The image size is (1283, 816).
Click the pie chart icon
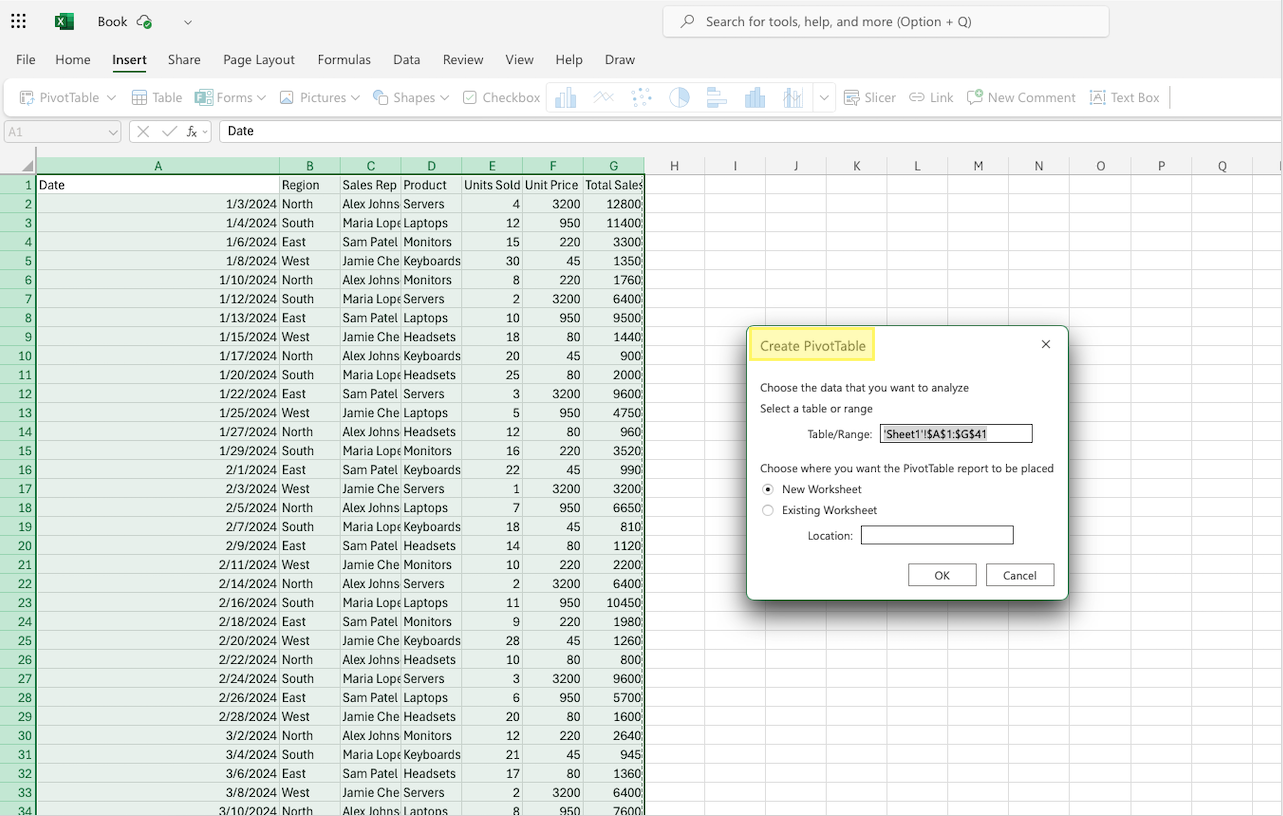[679, 97]
